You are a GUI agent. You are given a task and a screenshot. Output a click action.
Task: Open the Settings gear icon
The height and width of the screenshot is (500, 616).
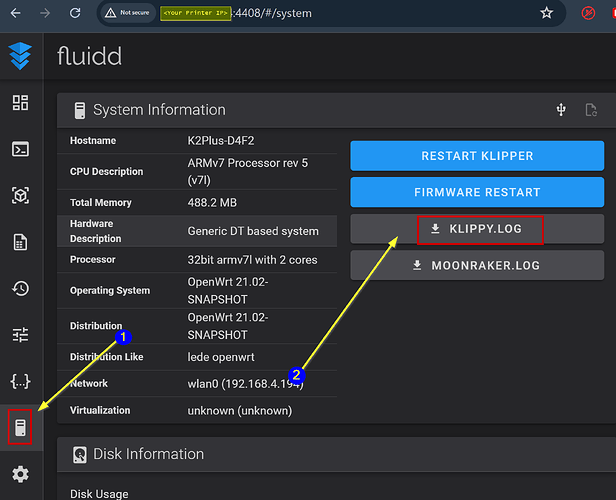coord(21,474)
